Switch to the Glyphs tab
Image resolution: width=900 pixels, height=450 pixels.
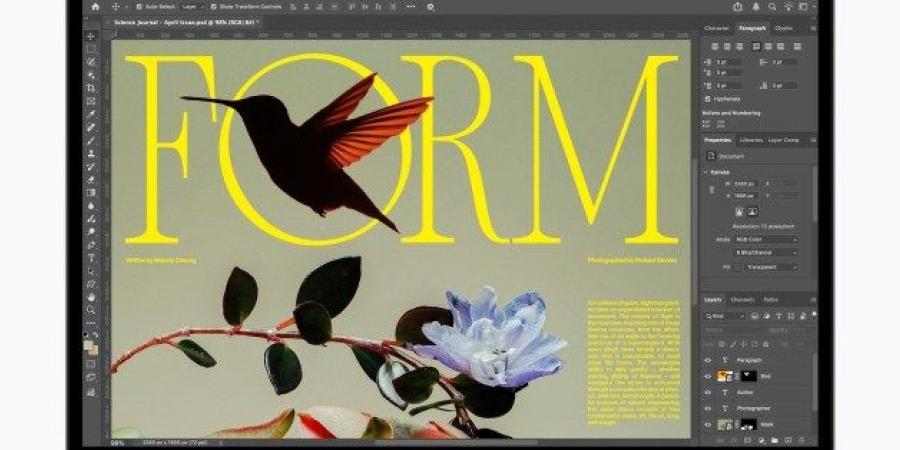click(783, 28)
